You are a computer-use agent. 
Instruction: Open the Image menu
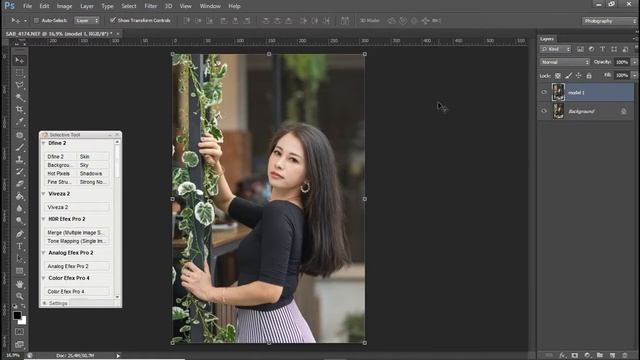click(x=64, y=6)
